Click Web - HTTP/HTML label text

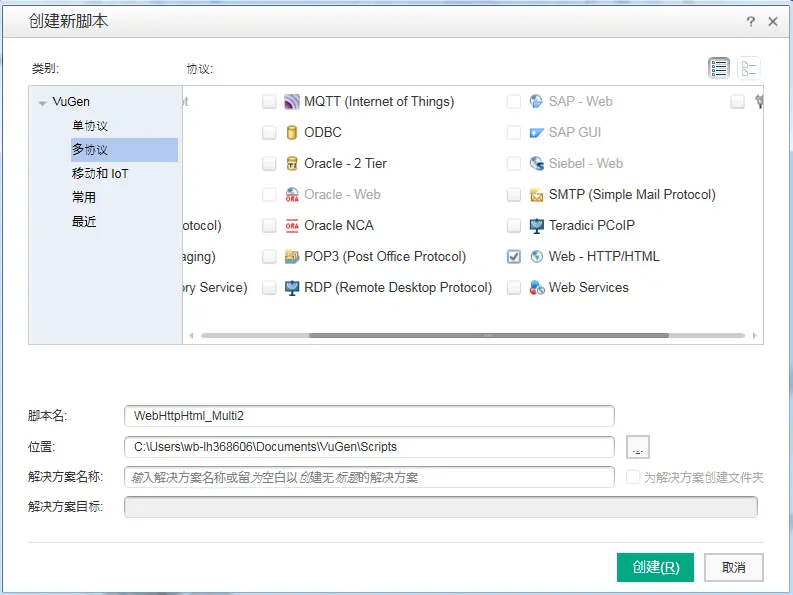pos(604,257)
